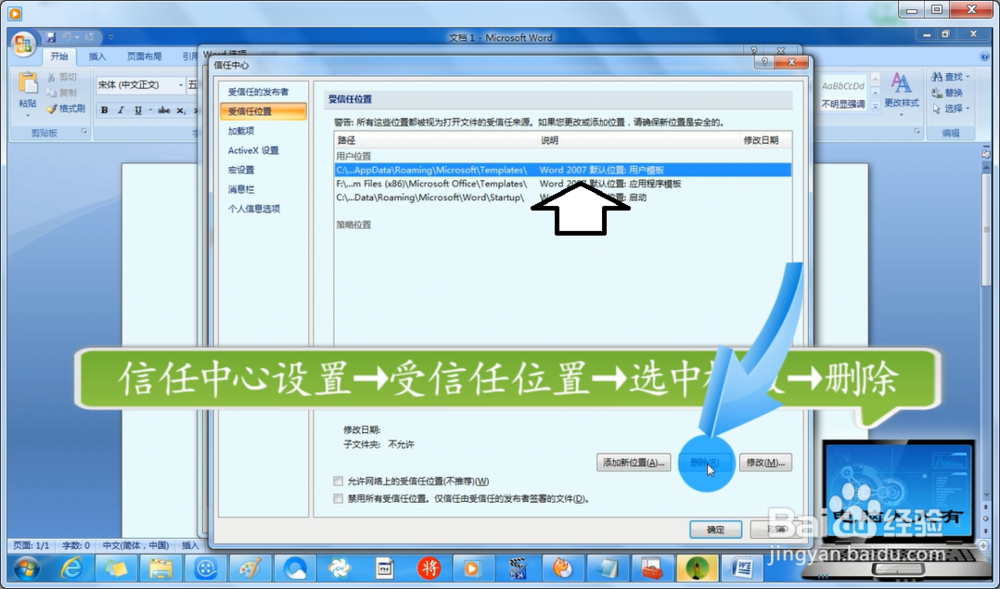Image resolution: width=1000 pixels, height=589 pixels.
Task: Open the Customize Quick Access Toolbar arrow
Action: point(111,38)
